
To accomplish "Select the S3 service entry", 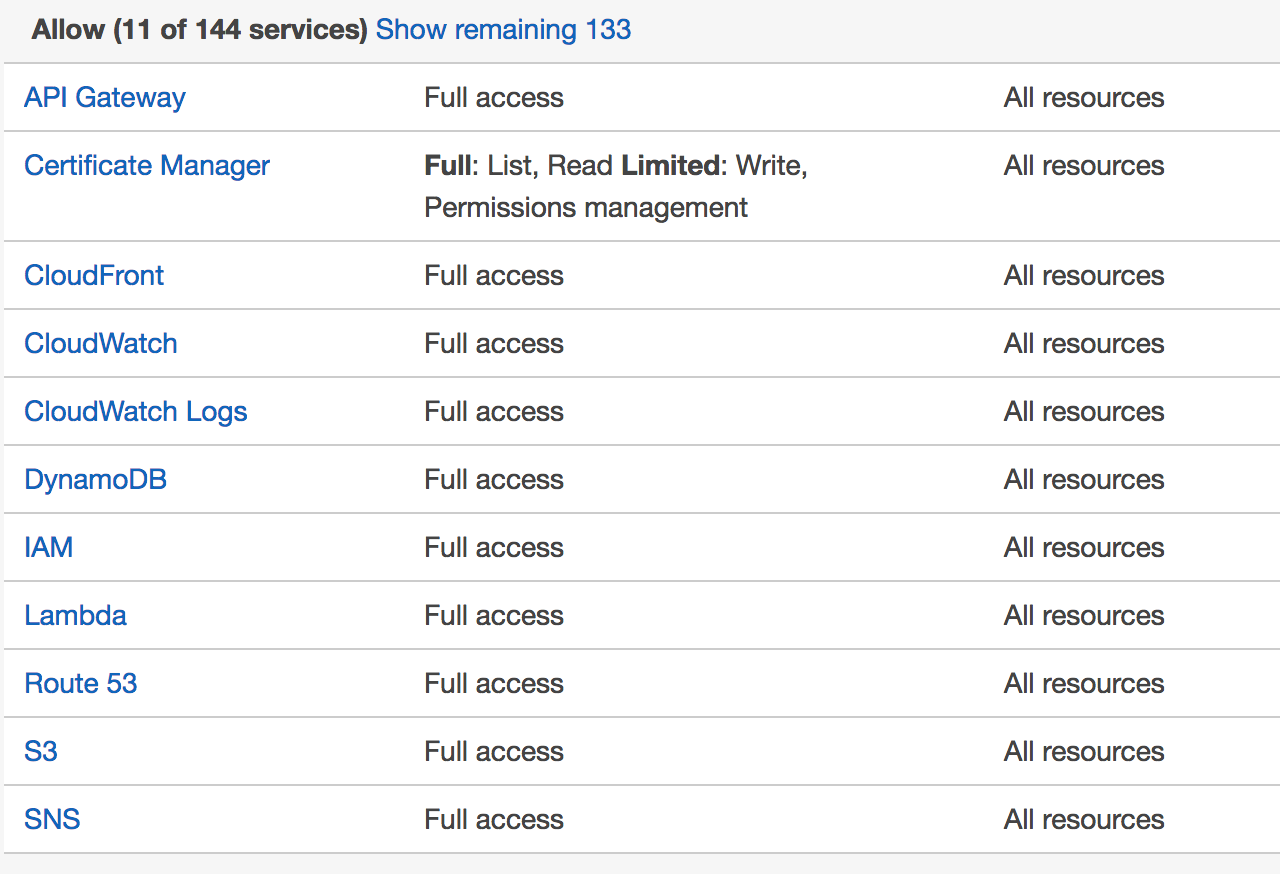I will tap(40, 751).
